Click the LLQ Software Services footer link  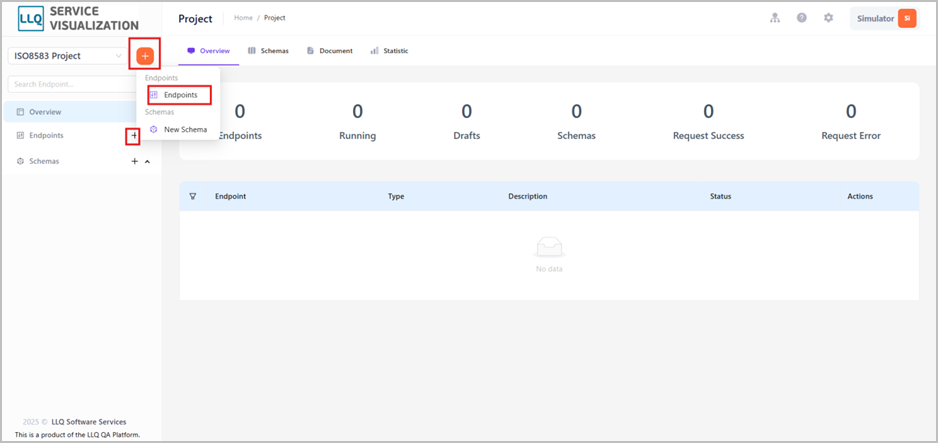[89, 422]
